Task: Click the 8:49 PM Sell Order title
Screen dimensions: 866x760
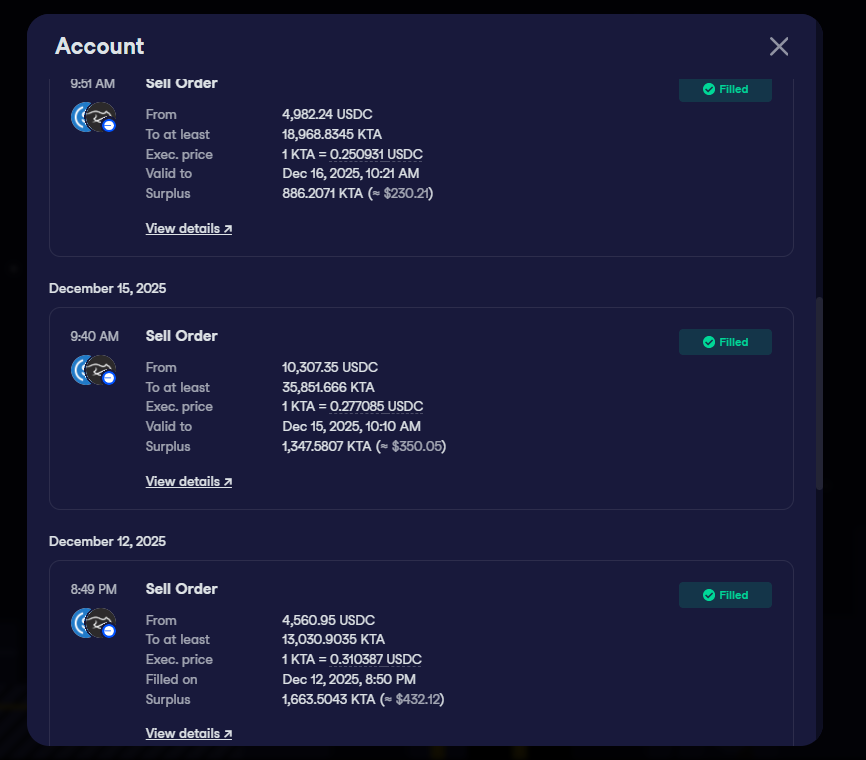Action: [181, 589]
